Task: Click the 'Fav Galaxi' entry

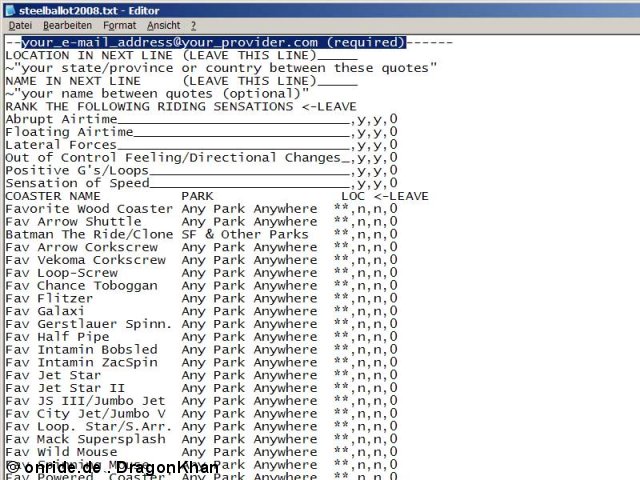Action: [45, 311]
